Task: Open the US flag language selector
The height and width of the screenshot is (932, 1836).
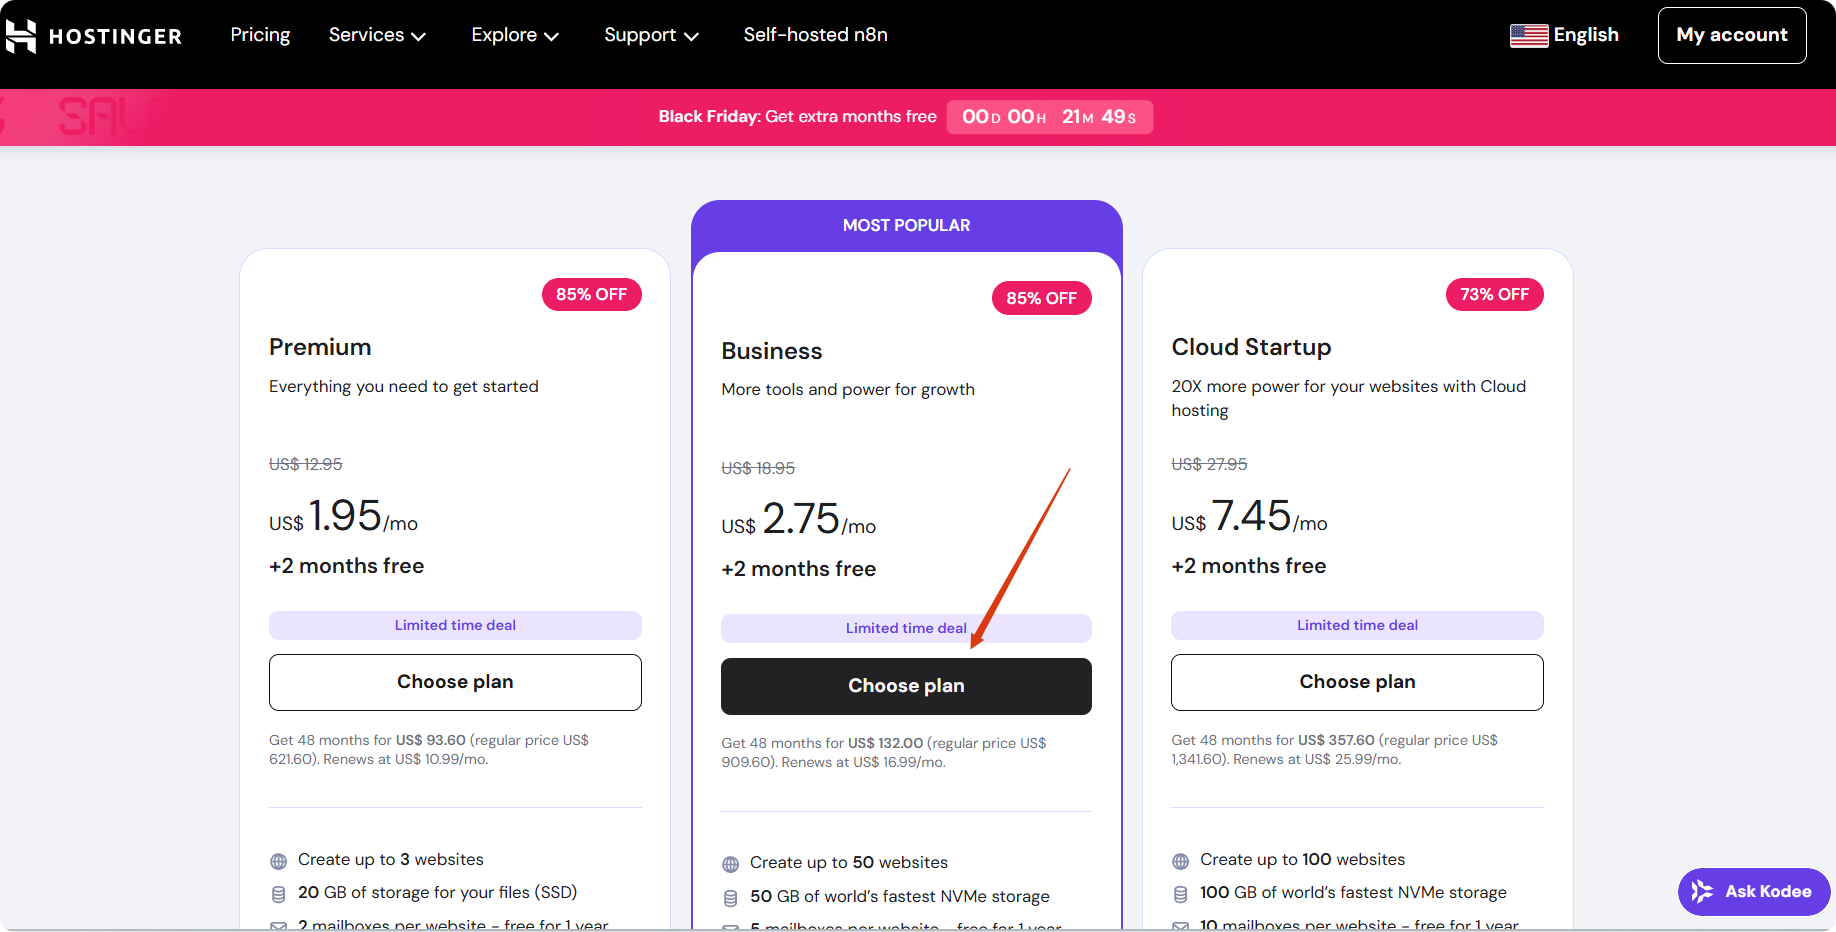Action: point(1528,34)
